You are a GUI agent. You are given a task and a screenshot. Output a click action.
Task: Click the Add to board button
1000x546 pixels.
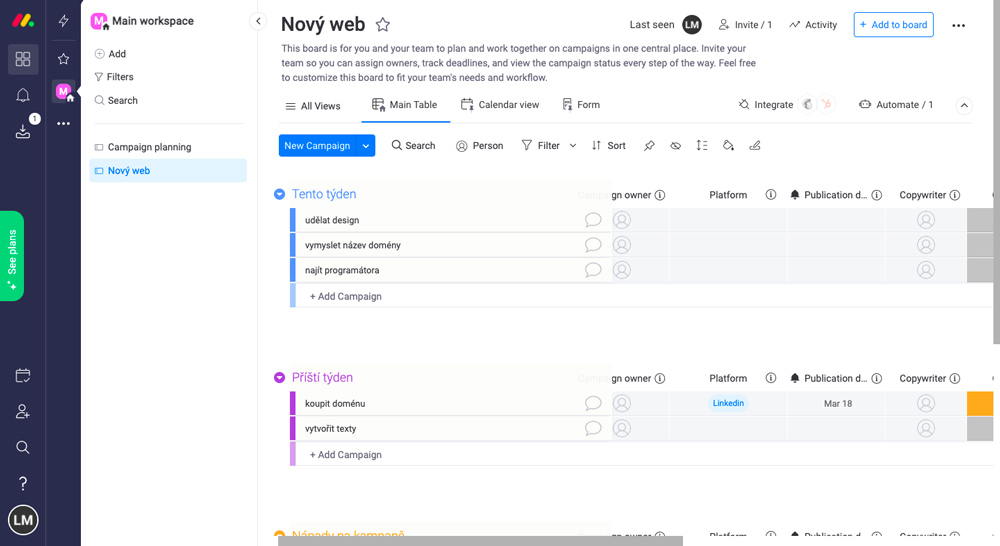[893, 25]
